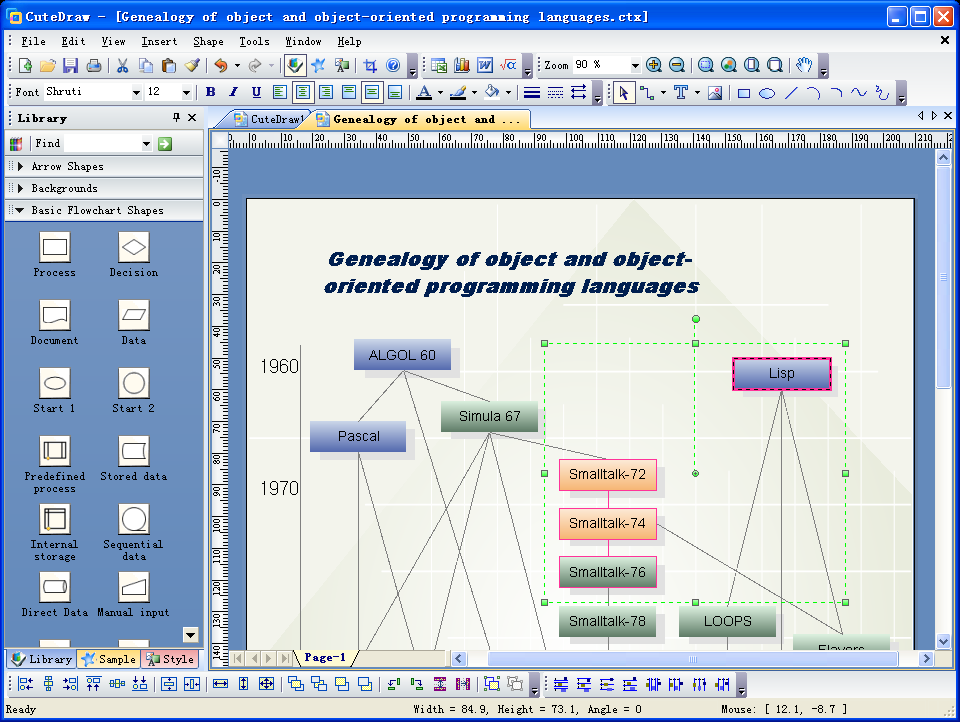Viewport: 960px width, 722px height.
Task: Open the font color picker arrow
Action: click(439, 93)
